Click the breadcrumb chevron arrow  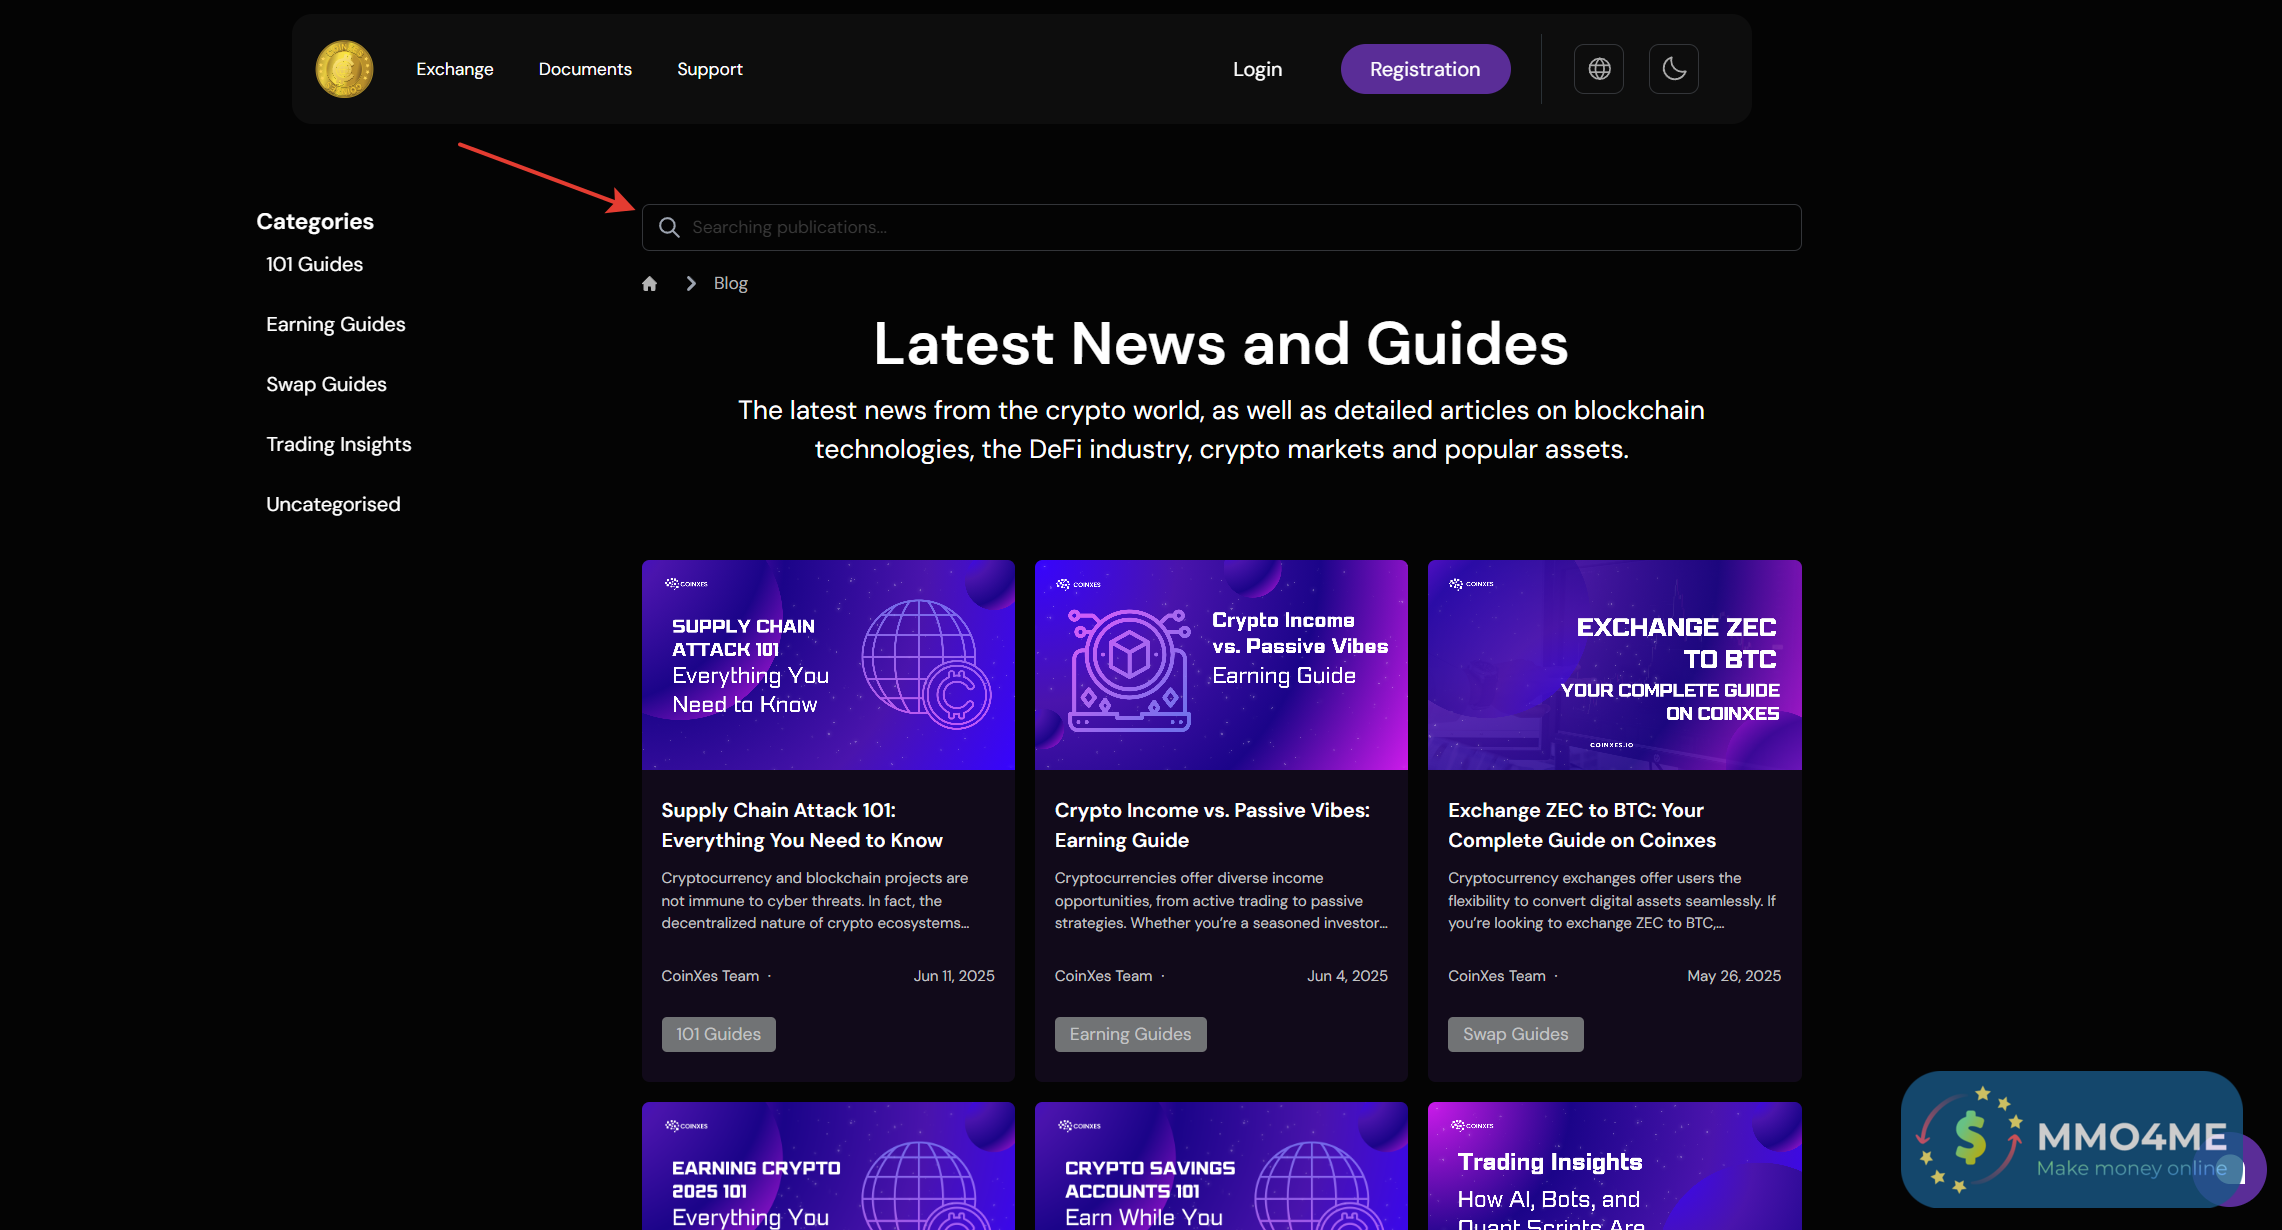(x=691, y=284)
